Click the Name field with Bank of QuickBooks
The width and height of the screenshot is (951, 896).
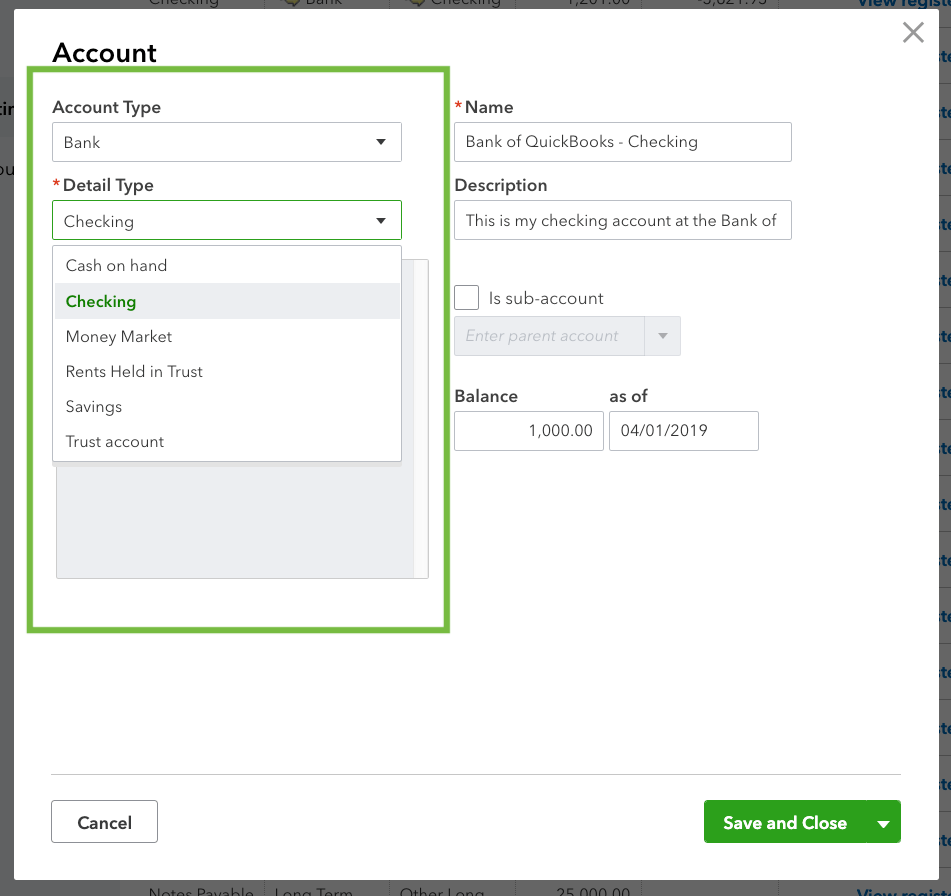click(623, 142)
